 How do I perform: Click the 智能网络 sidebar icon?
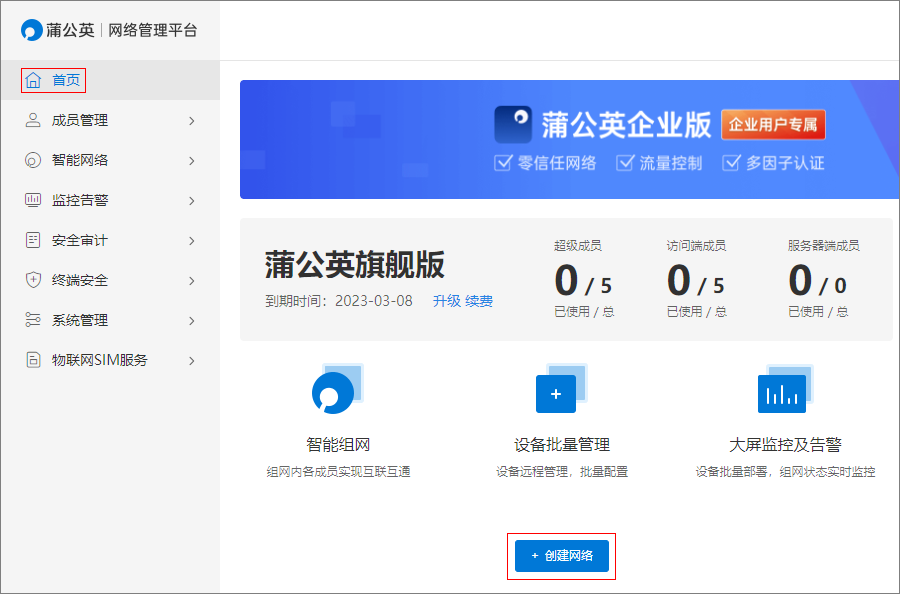[x=33, y=160]
